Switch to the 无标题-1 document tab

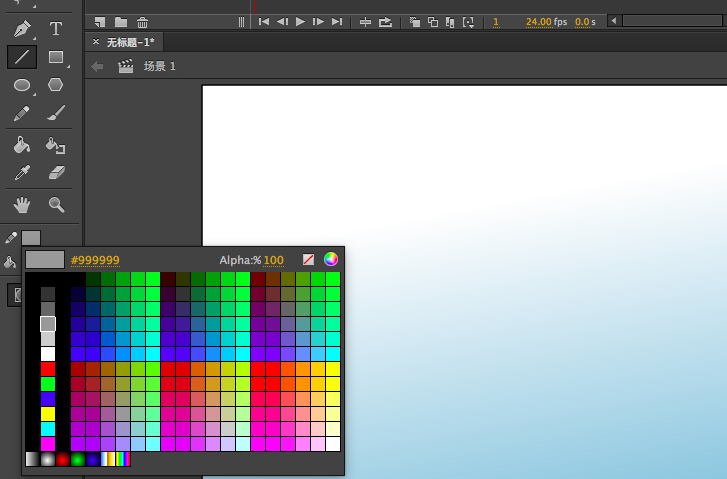[x=130, y=42]
